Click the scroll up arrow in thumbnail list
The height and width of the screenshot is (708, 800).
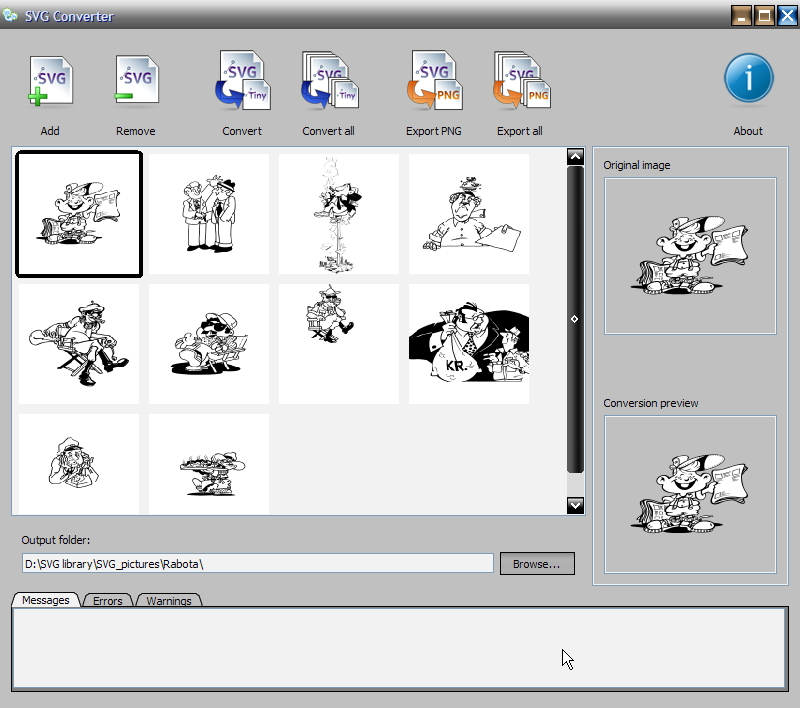(575, 156)
